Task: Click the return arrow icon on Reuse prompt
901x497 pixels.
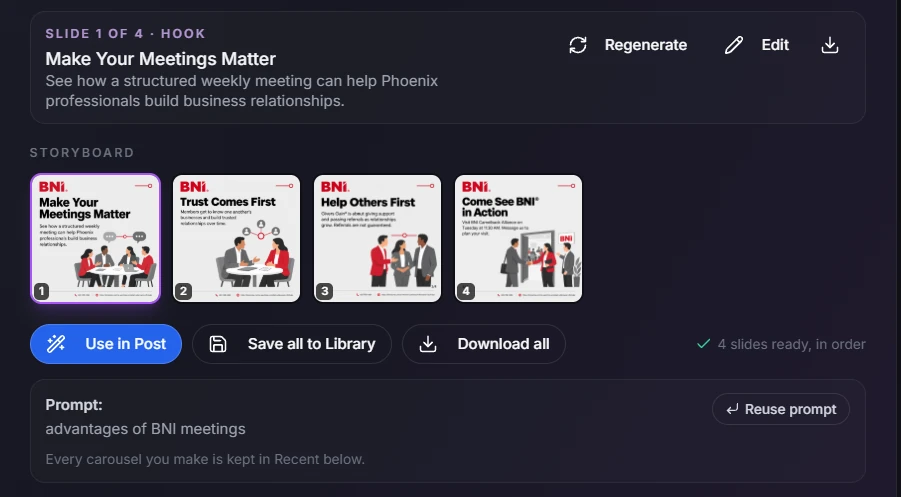Action: (x=732, y=409)
